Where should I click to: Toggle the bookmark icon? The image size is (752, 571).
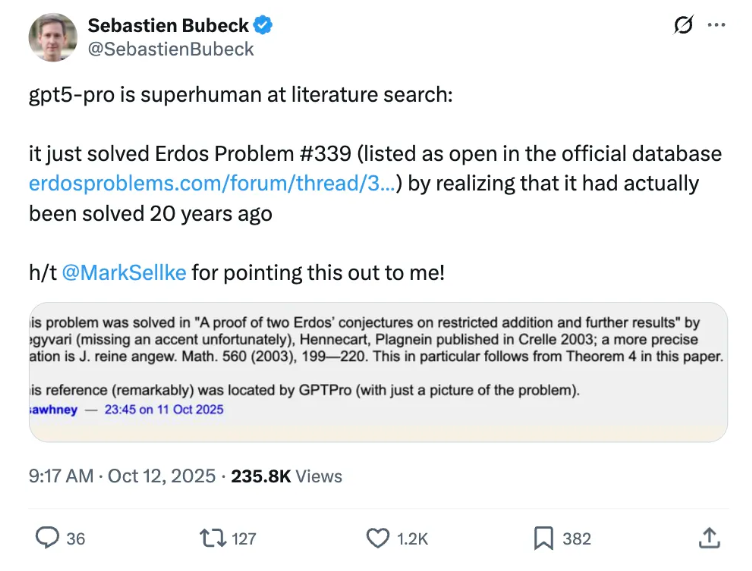[x=543, y=538]
